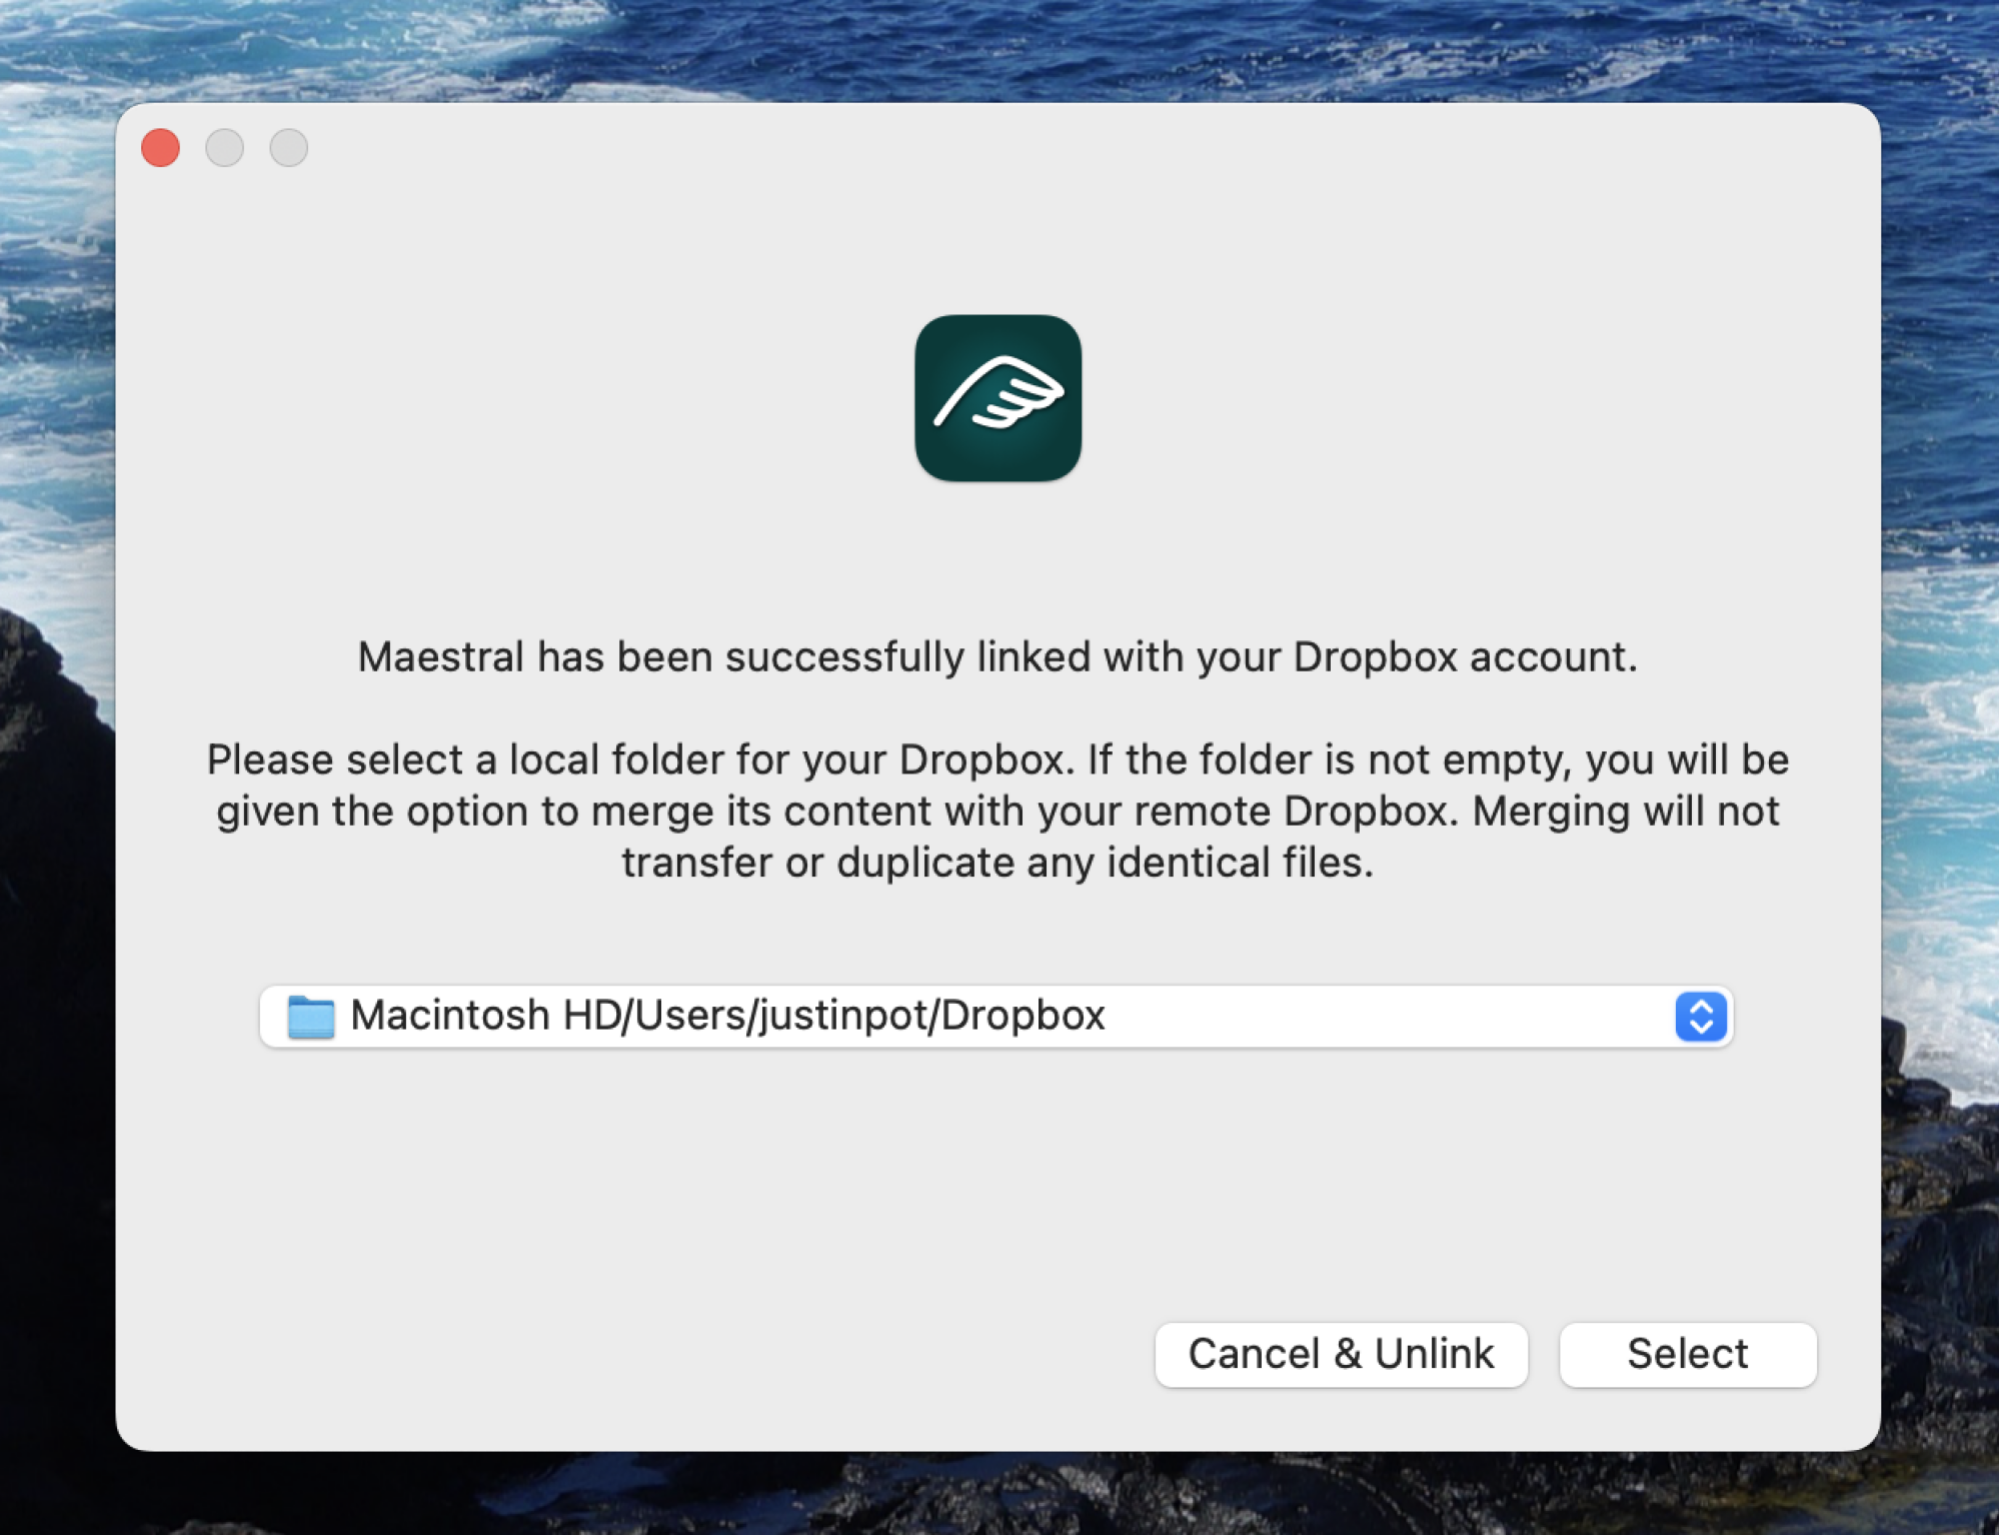This screenshot has width=1999, height=1535.
Task: Close the Maestral setup window
Action: [x=161, y=148]
